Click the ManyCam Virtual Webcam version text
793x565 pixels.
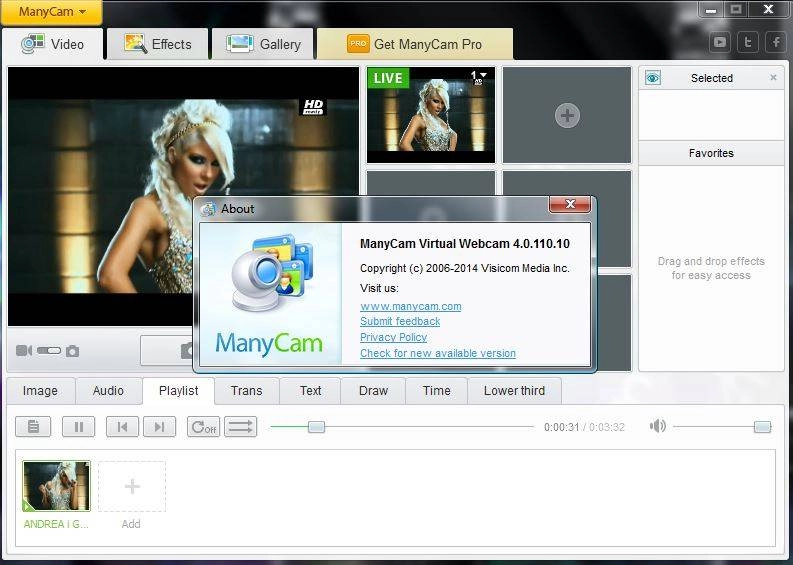465,244
